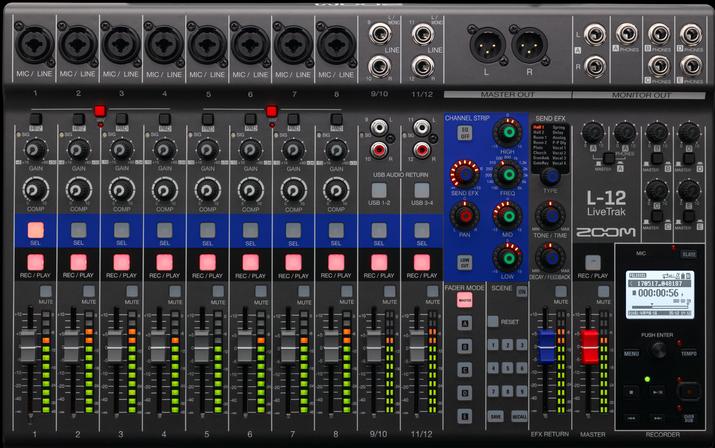Stop playback with the recorder stop button
Image resolution: width=715 pixels, height=448 pixels.
631,392
